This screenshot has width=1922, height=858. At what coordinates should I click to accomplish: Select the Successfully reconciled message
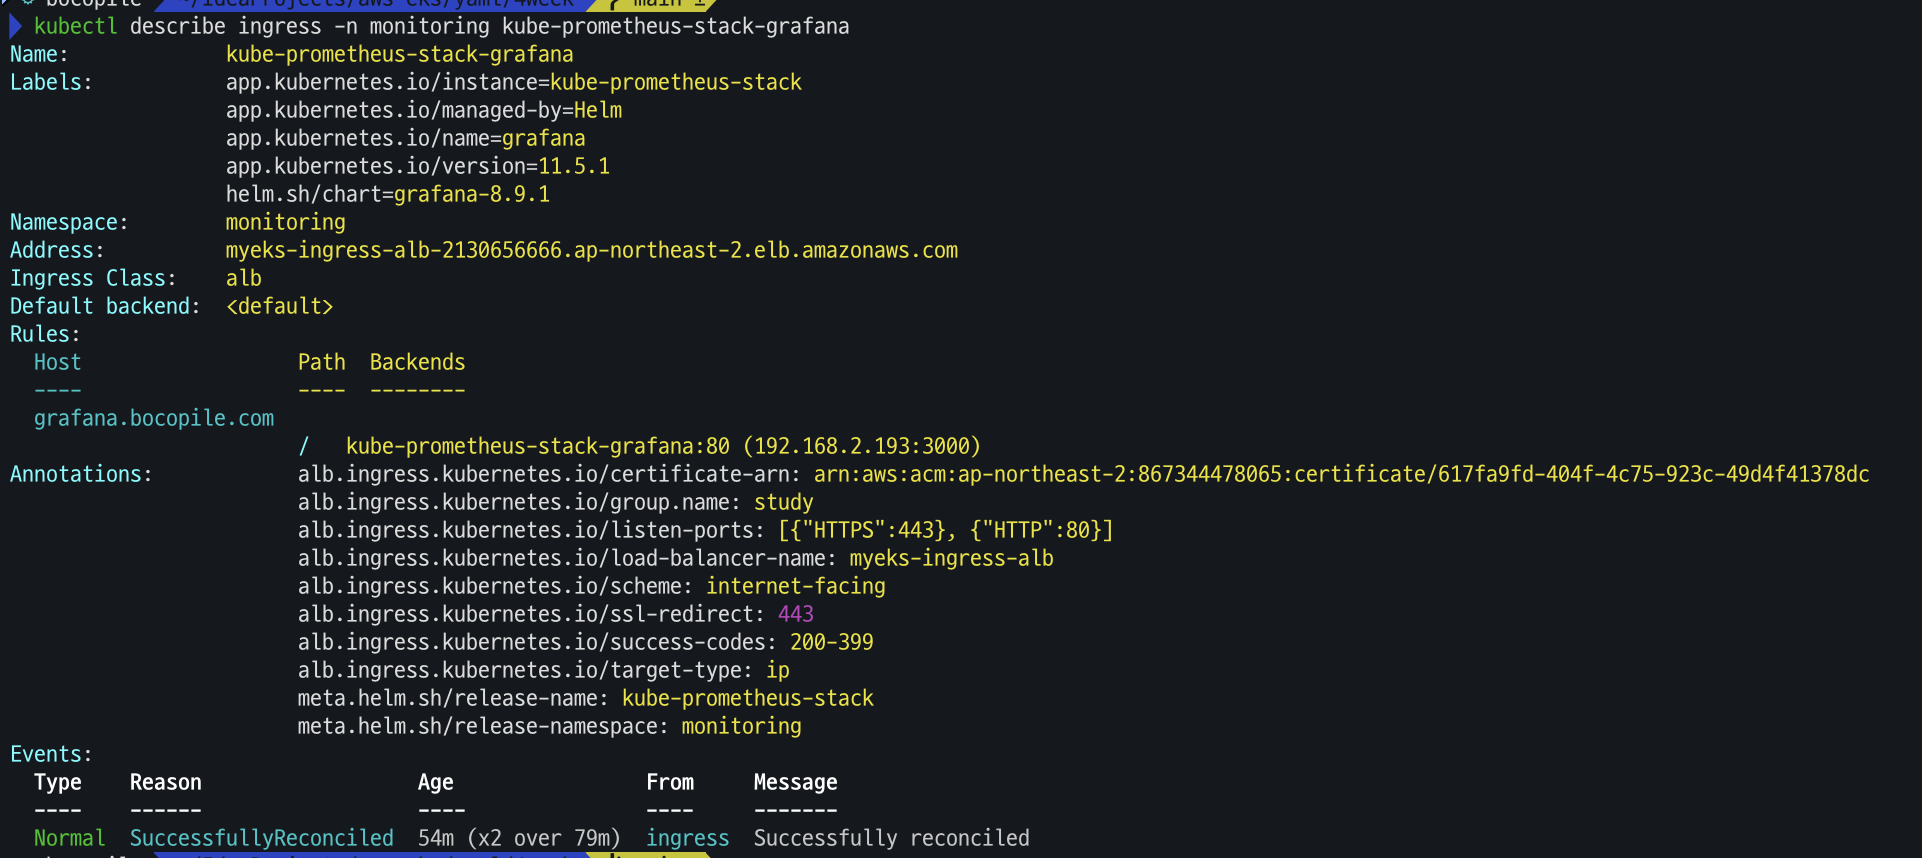[892, 838]
